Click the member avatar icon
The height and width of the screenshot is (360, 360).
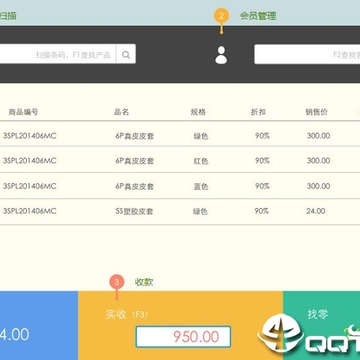[x=221, y=55]
